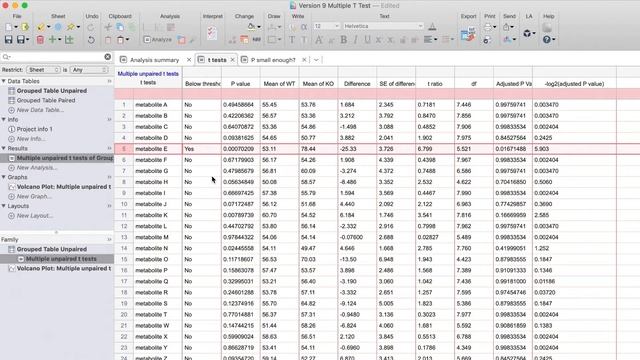The width and height of the screenshot is (640, 360).
Task: Close the 'P small enough?' tab
Action: coord(304,60)
